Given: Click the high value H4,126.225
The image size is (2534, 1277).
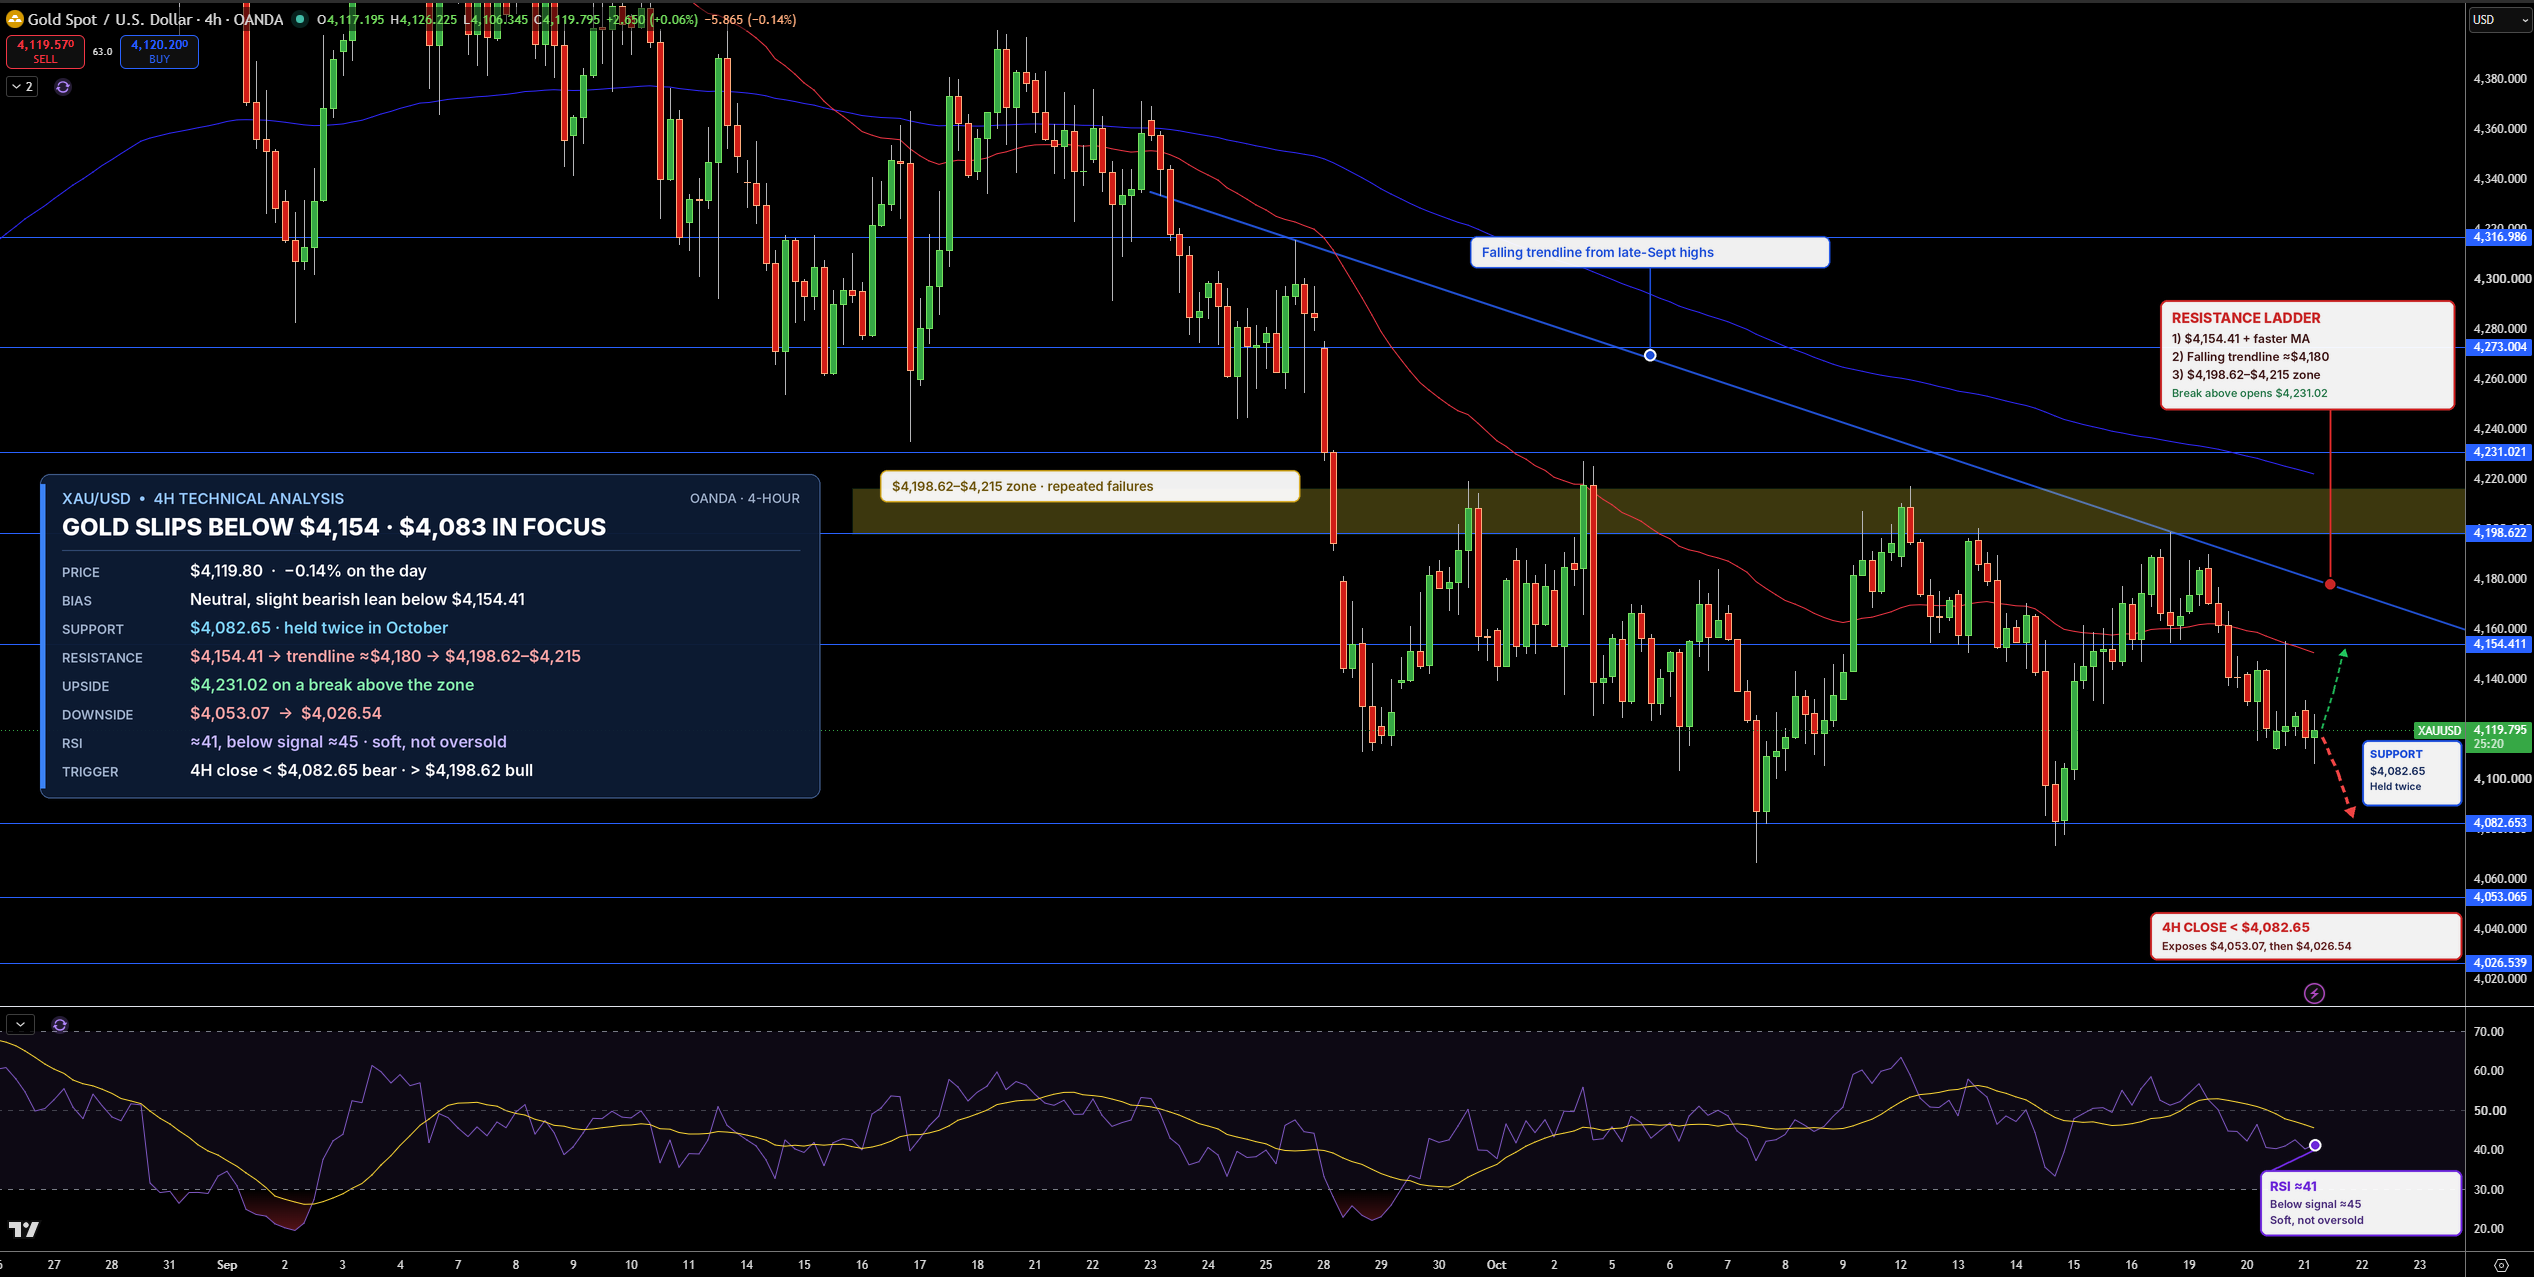Looking at the screenshot, I should click(x=423, y=19).
